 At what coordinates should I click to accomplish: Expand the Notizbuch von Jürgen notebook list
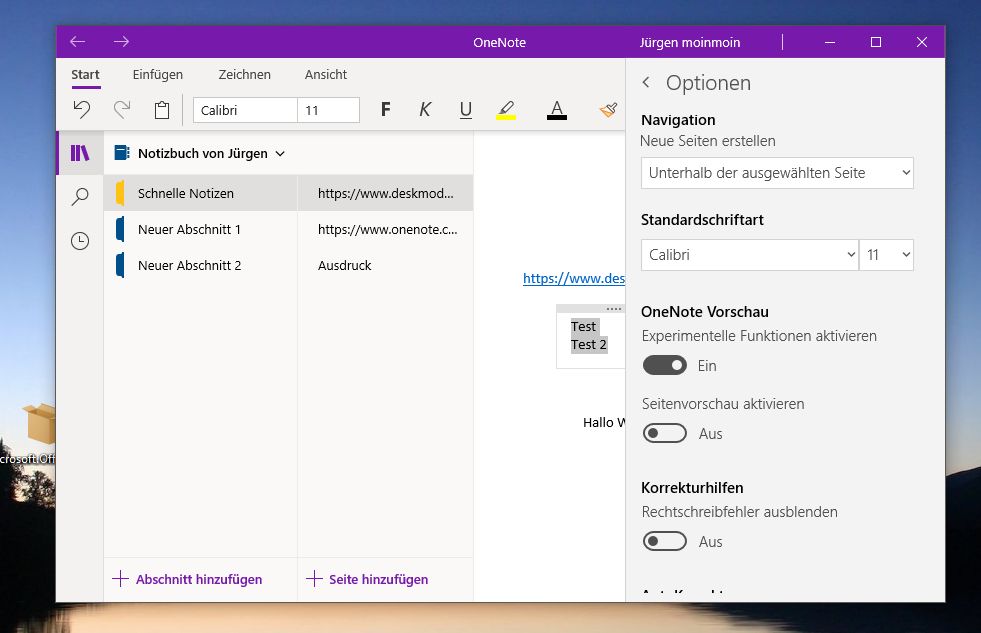tap(280, 153)
